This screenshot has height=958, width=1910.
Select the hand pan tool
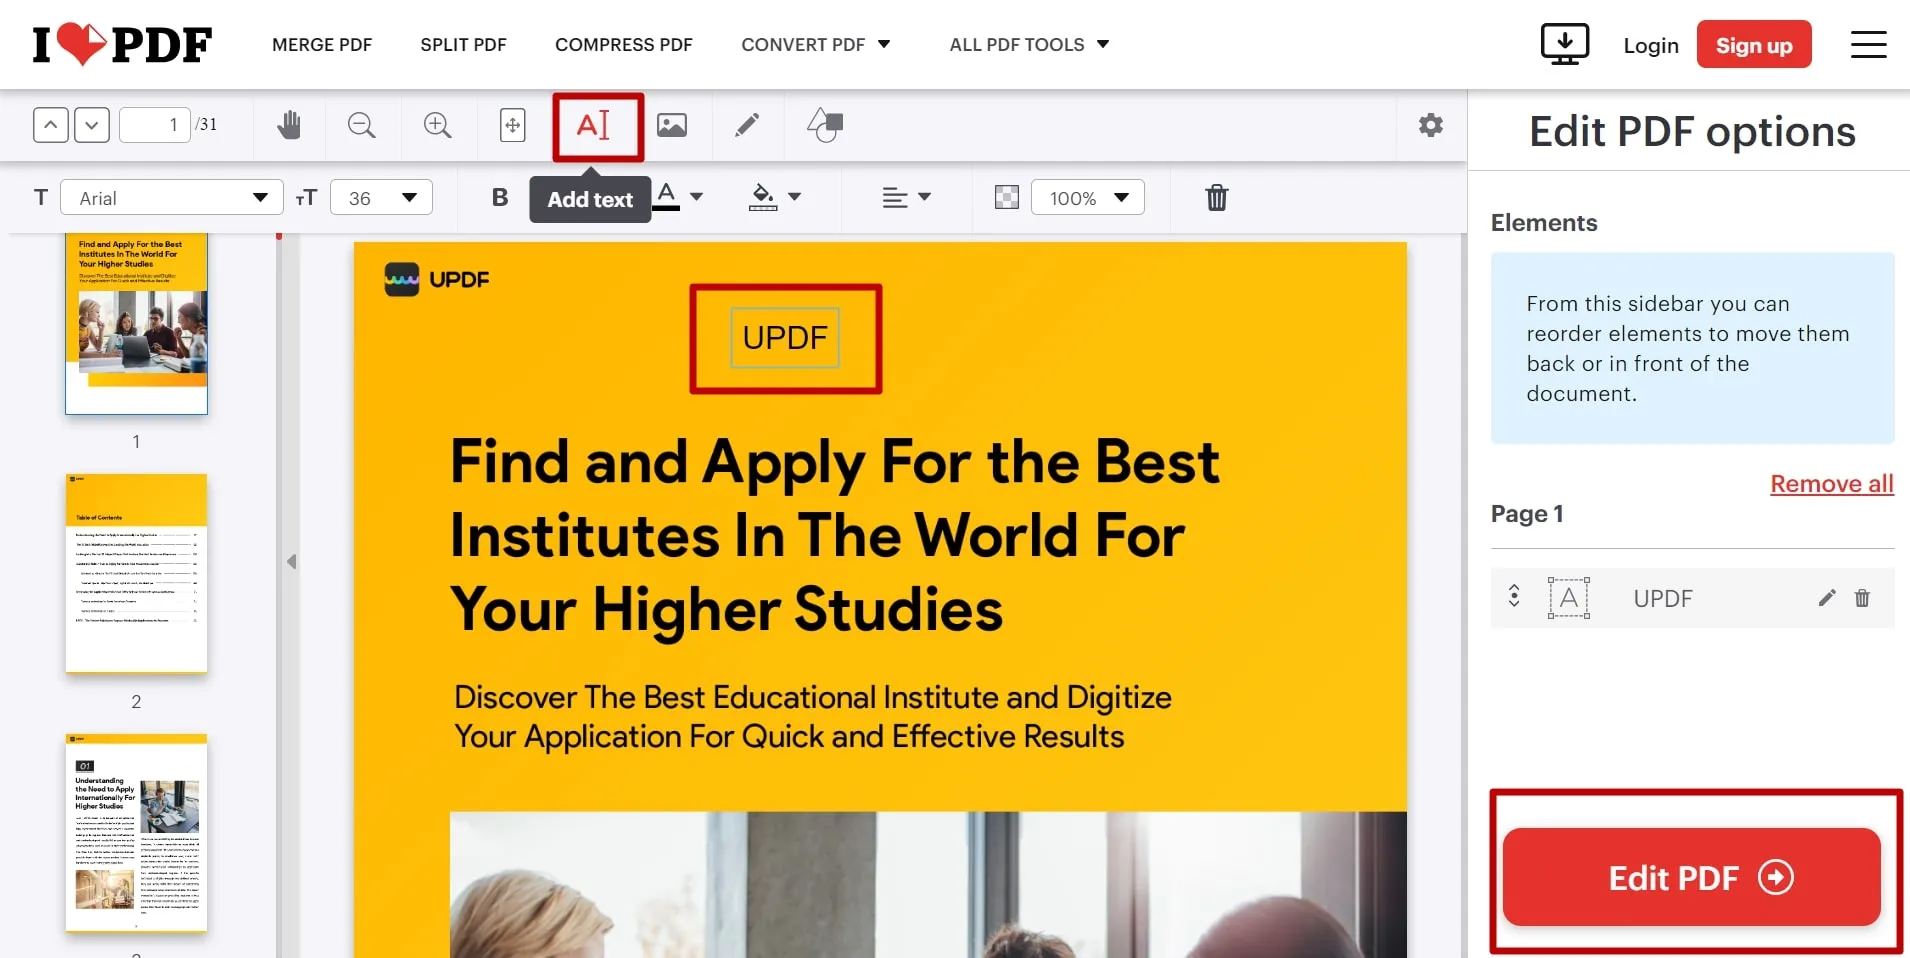289,125
